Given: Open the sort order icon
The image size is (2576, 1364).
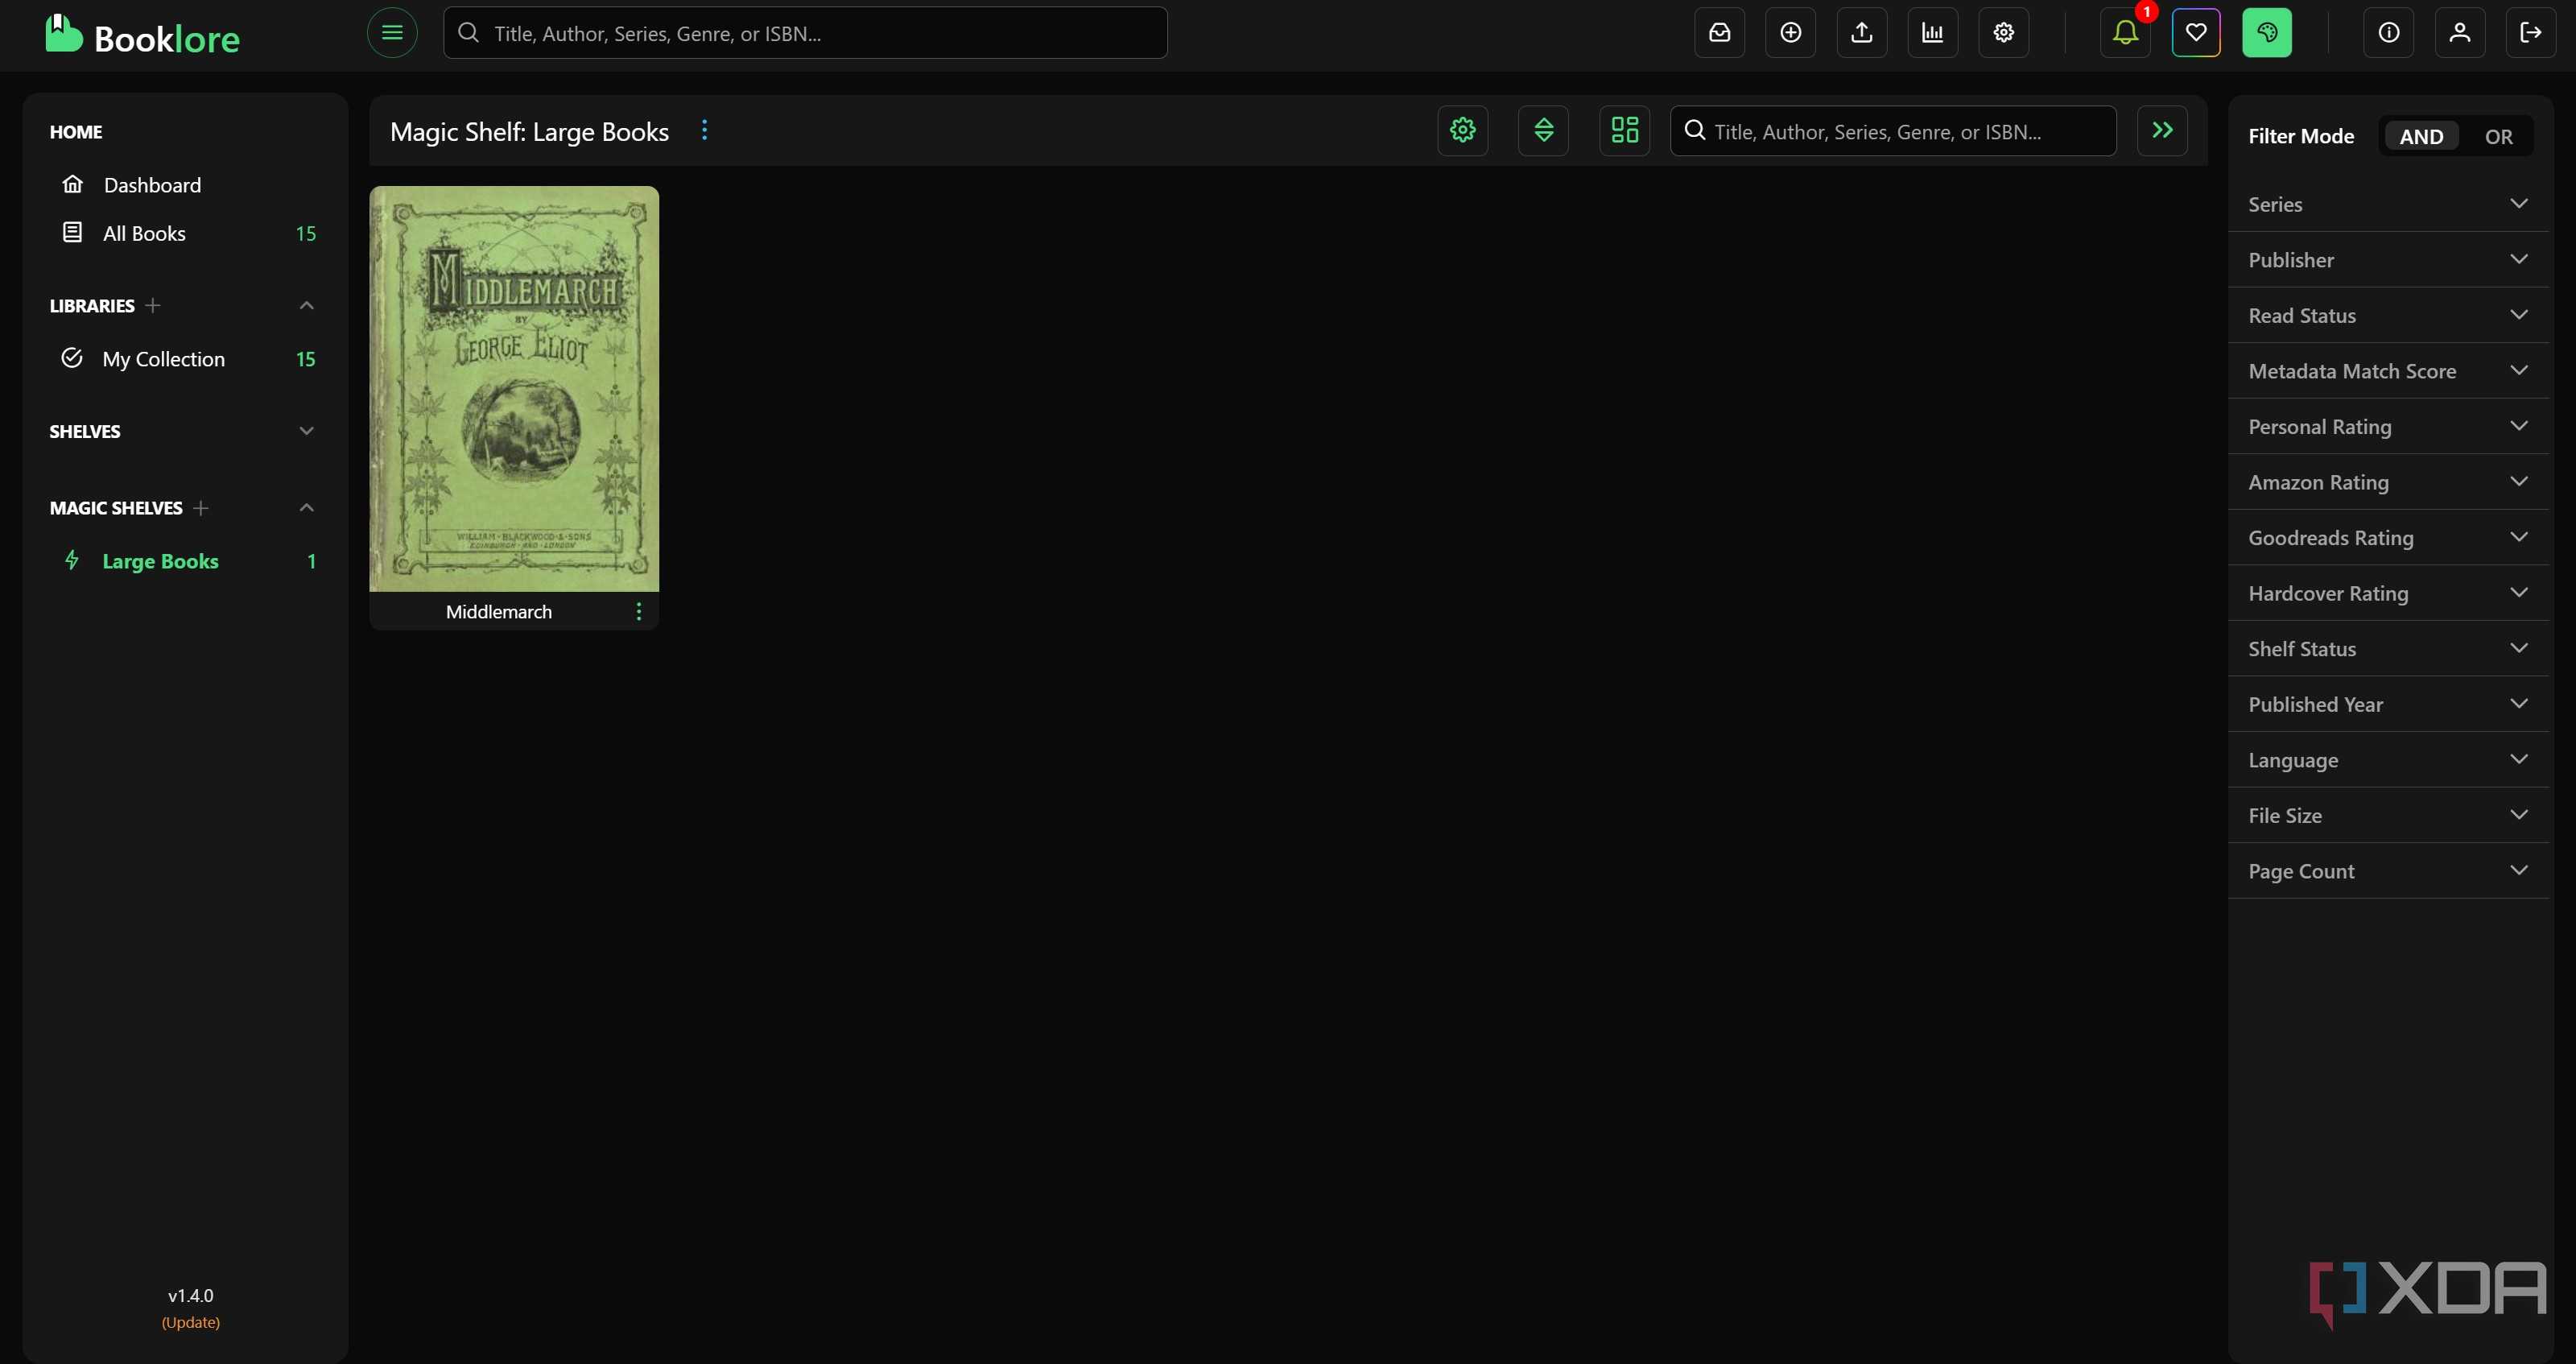Looking at the screenshot, I should pos(1543,130).
